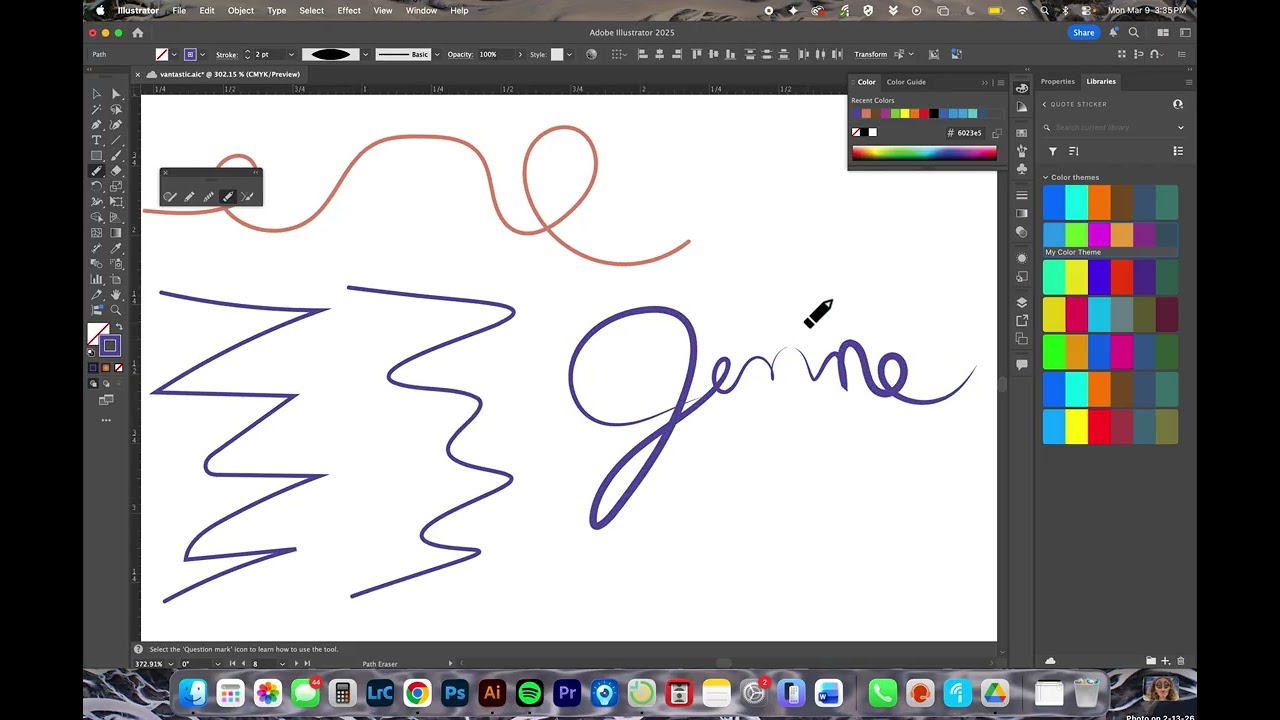1280x720 pixels.
Task: Open Transform link in control bar
Action: coord(870,54)
